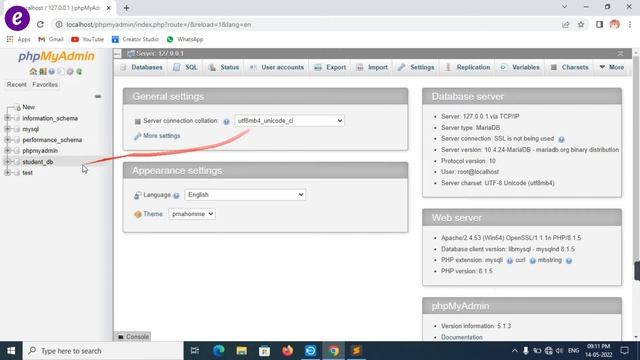Image resolution: width=640 pixels, height=360 pixels.
Task: Open the Replication tab
Action: 468,67
